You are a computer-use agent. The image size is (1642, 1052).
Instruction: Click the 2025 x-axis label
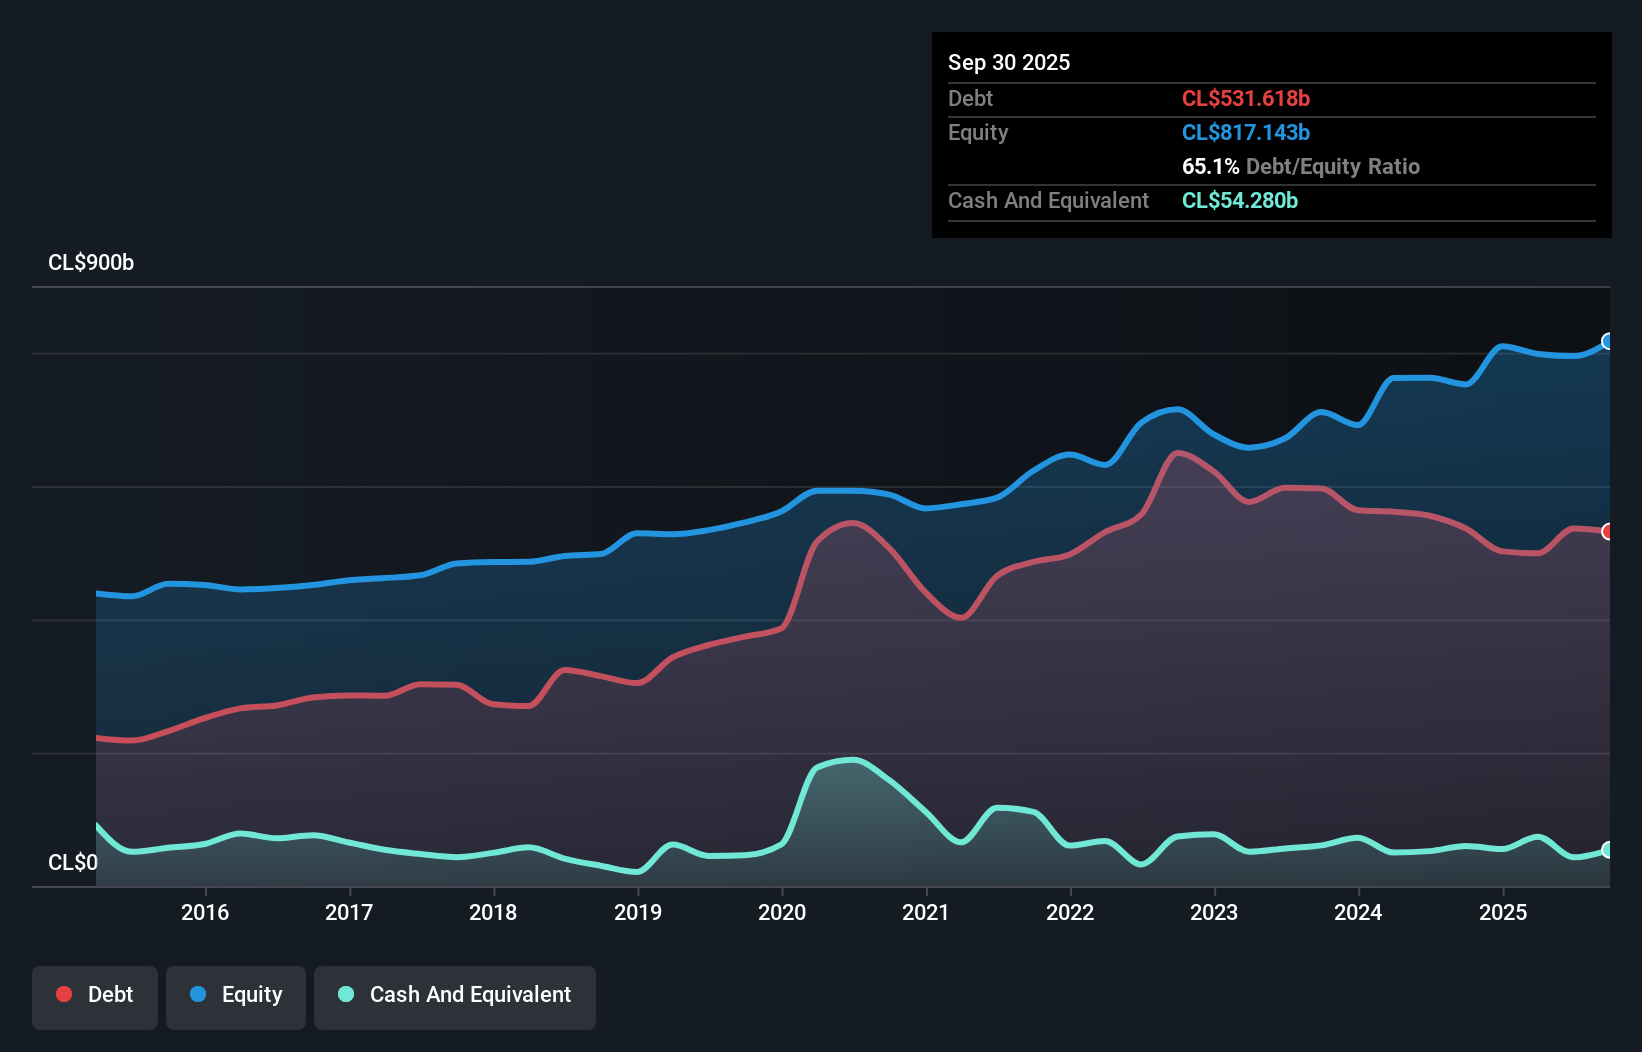tap(1503, 912)
